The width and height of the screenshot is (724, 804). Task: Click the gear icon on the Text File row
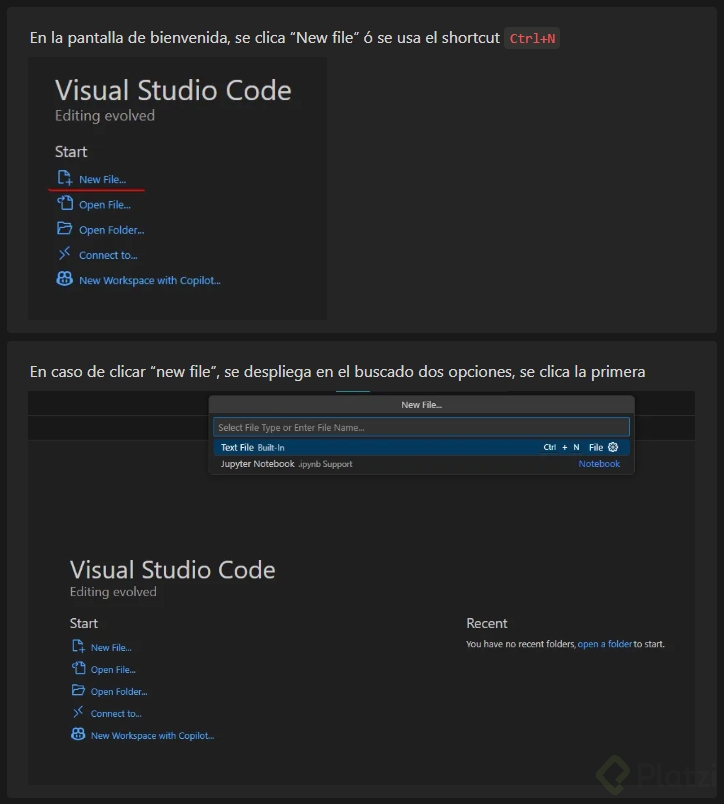pyautogui.click(x=613, y=447)
